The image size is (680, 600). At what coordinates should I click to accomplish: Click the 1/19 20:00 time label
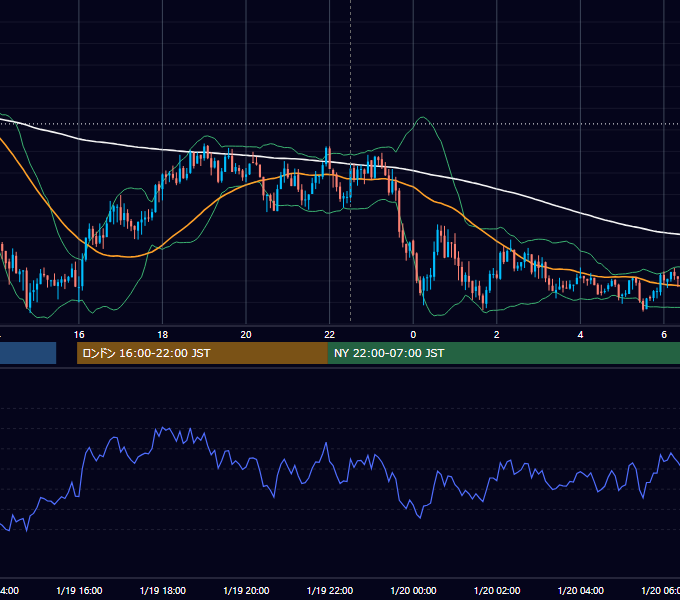246,590
